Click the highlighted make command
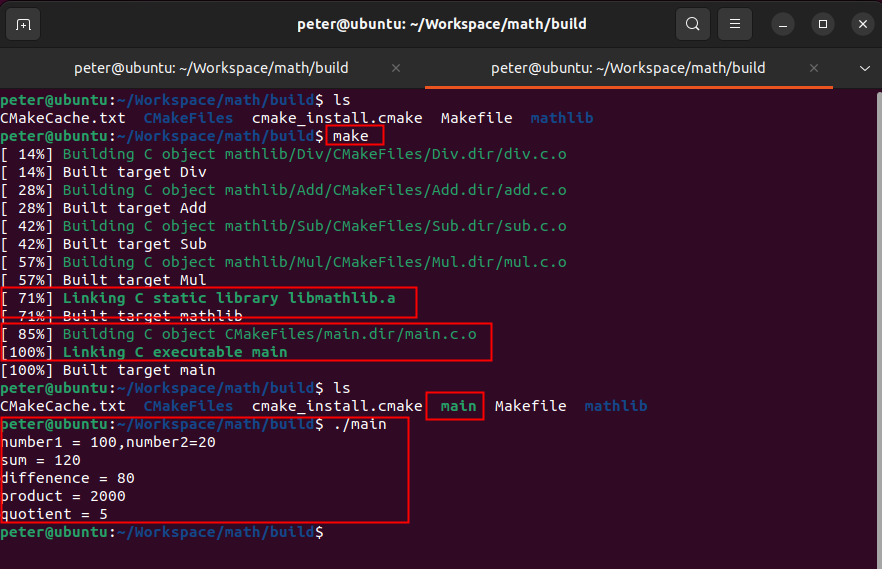Image resolution: width=882 pixels, height=569 pixels. coord(351,136)
